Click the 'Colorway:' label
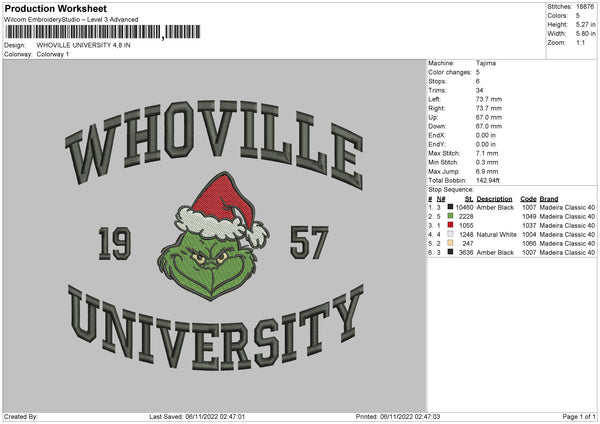Screen dimensions: 600x424 18,54
